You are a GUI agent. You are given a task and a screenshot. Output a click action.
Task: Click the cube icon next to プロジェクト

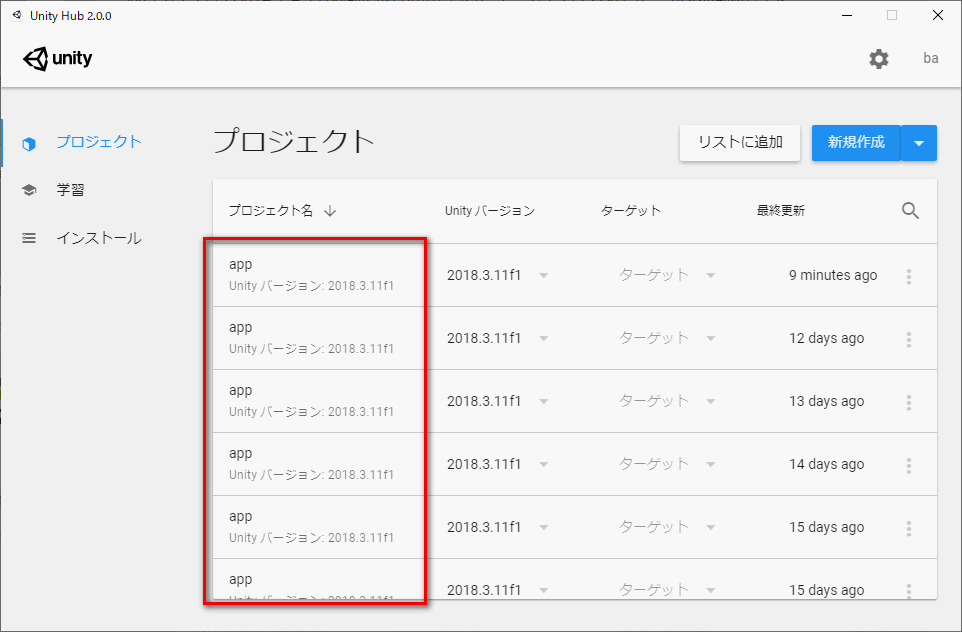click(29, 144)
